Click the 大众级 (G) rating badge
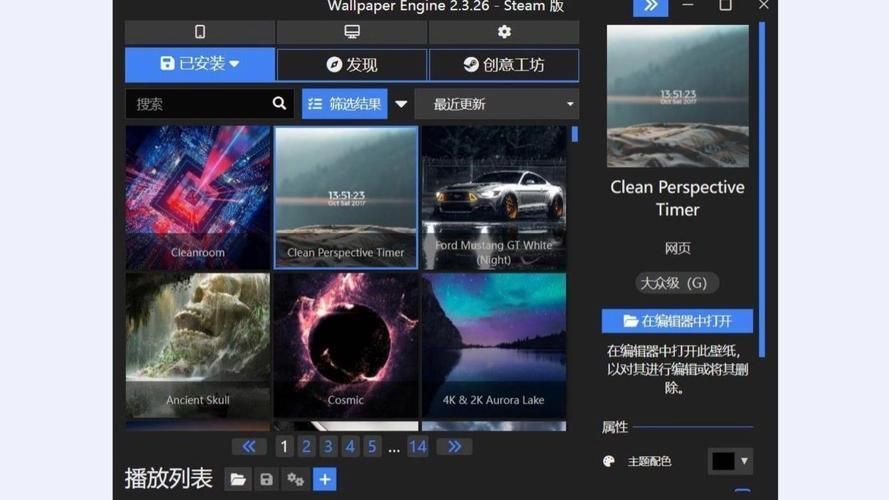The width and height of the screenshot is (889, 500). 677,283
